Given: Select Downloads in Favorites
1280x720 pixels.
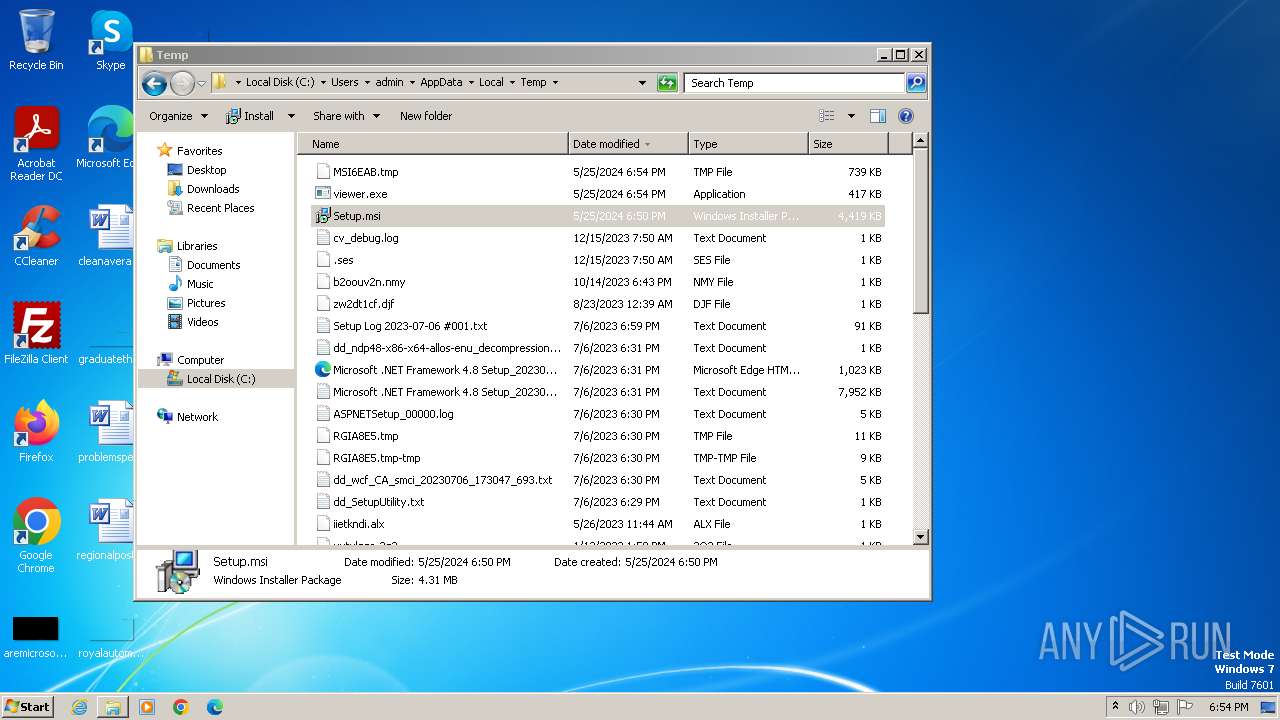Looking at the screenshot, I should (x=213, y=189).
